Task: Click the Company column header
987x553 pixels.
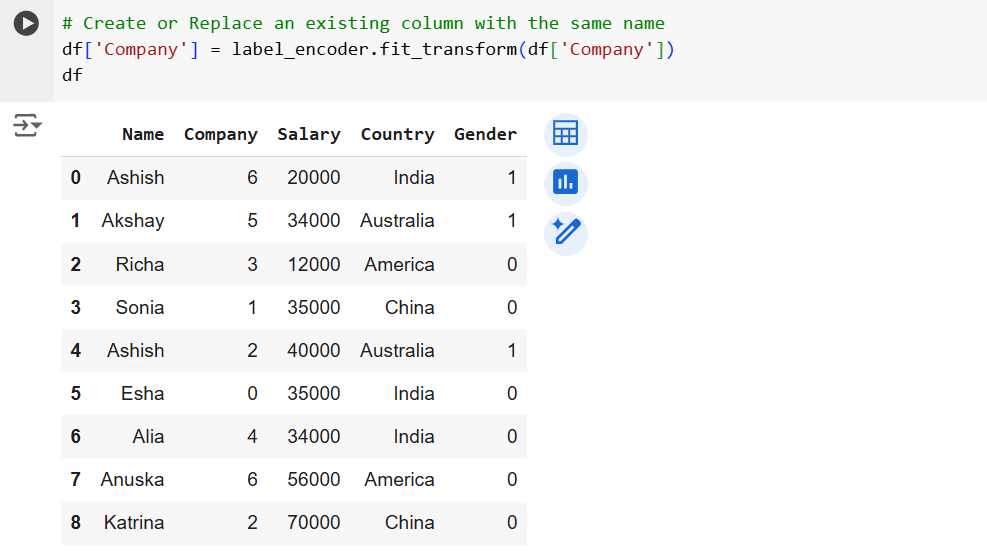Action: point(220,134)
